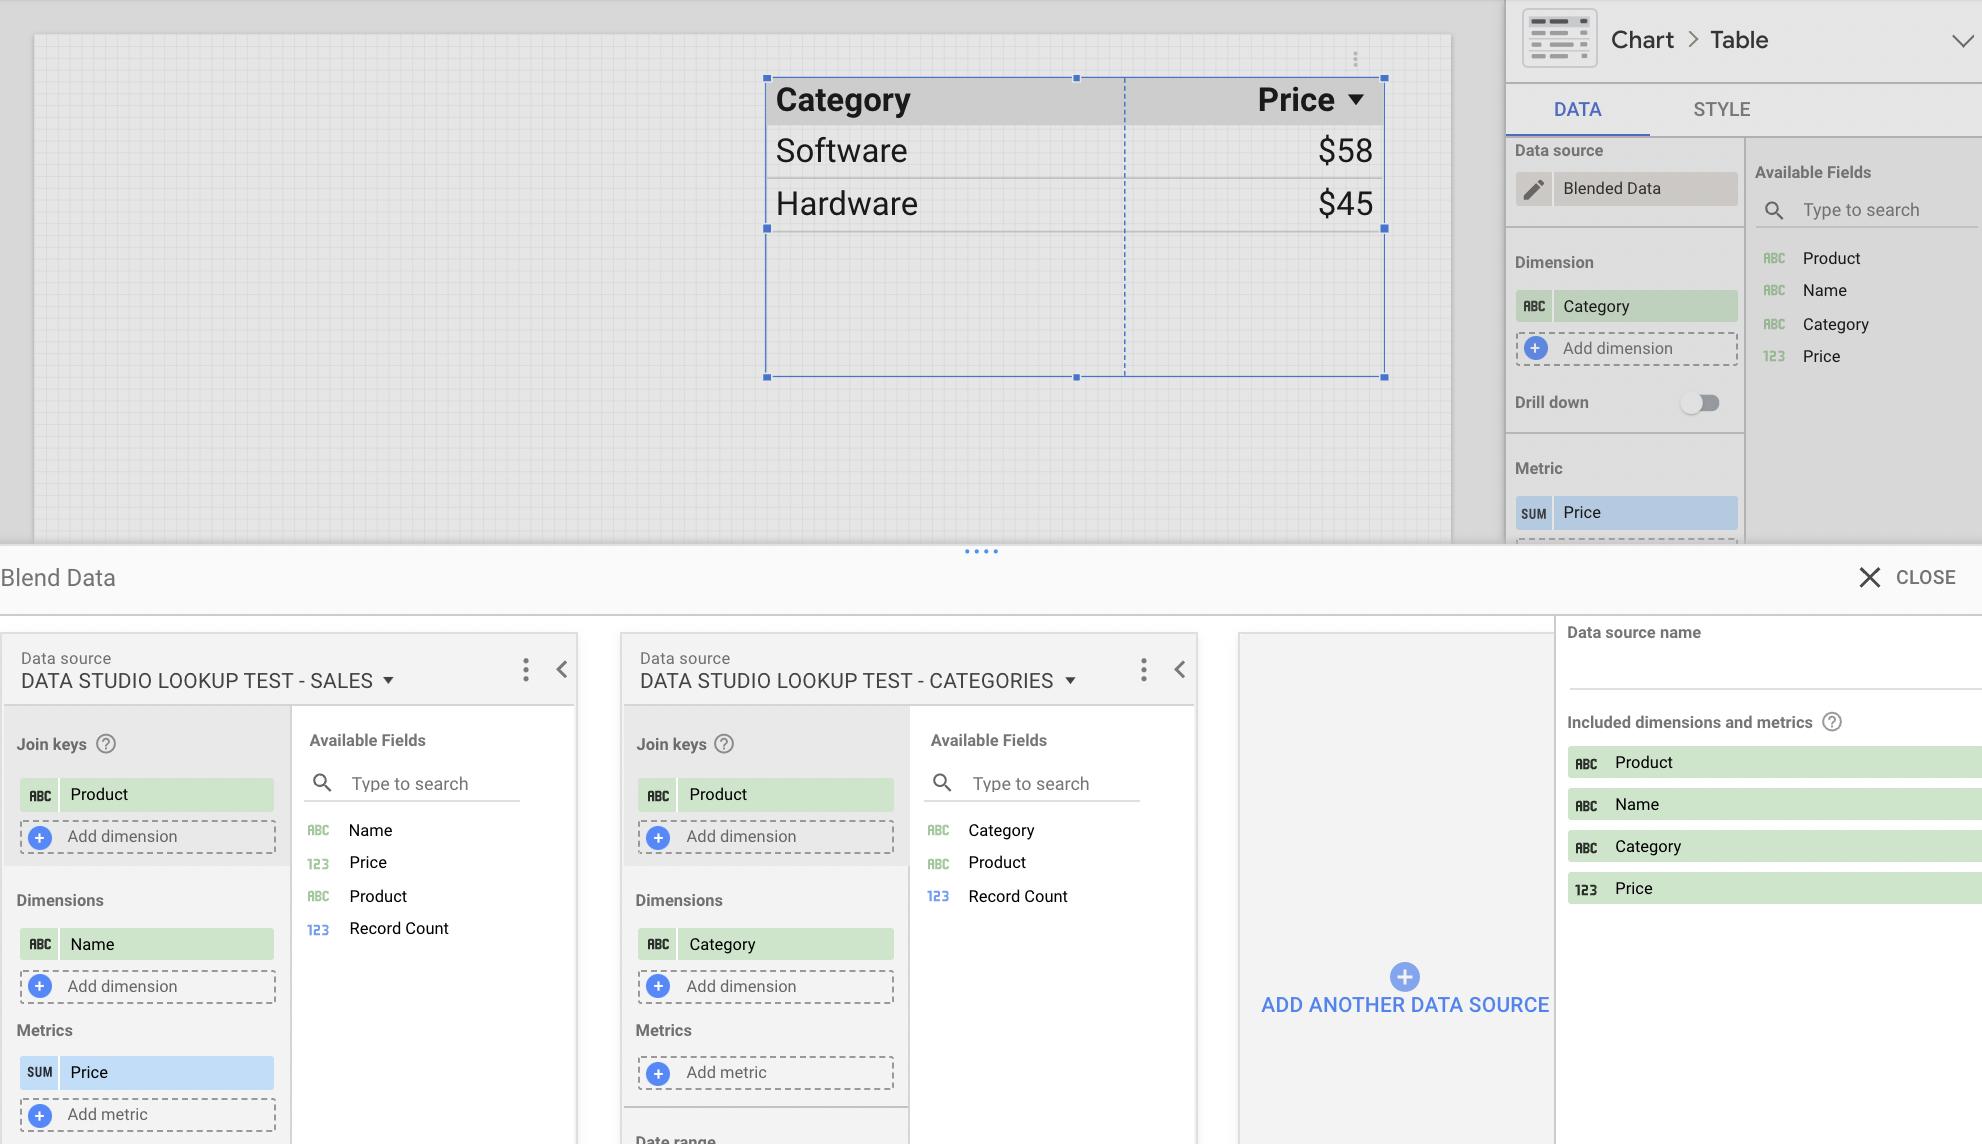
Task: Click Name in Included dimensions and metrics
Action: 1774,804
